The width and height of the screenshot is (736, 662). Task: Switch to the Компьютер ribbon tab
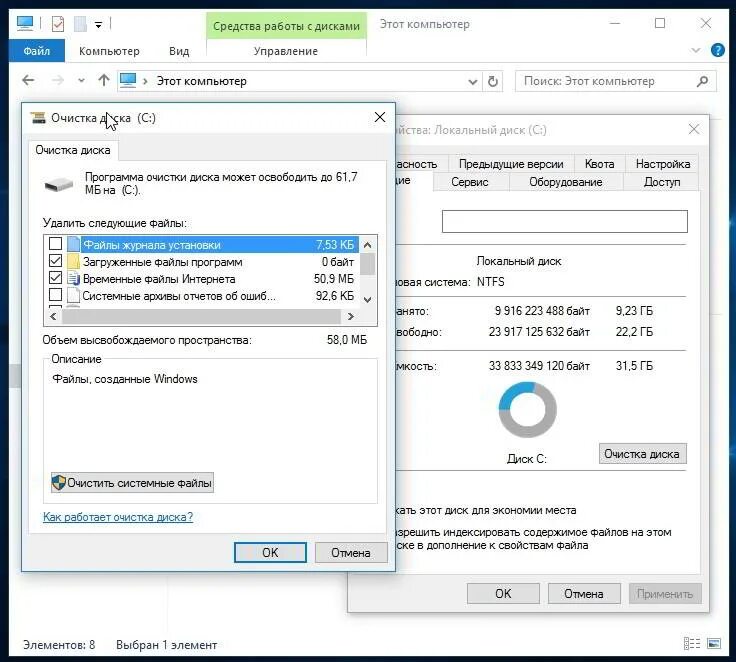click(x=109, y=51)
